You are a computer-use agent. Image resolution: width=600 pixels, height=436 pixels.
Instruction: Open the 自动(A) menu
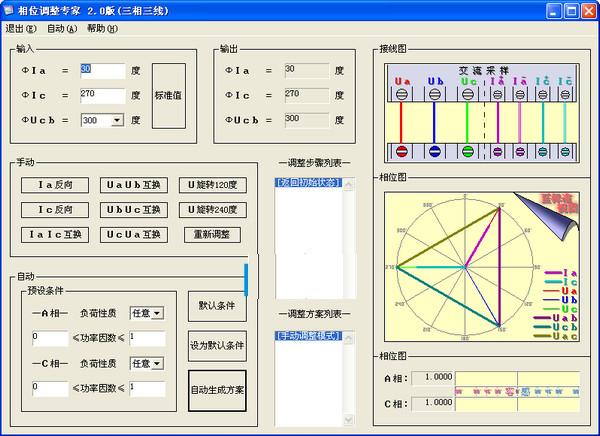pos(62,29)
